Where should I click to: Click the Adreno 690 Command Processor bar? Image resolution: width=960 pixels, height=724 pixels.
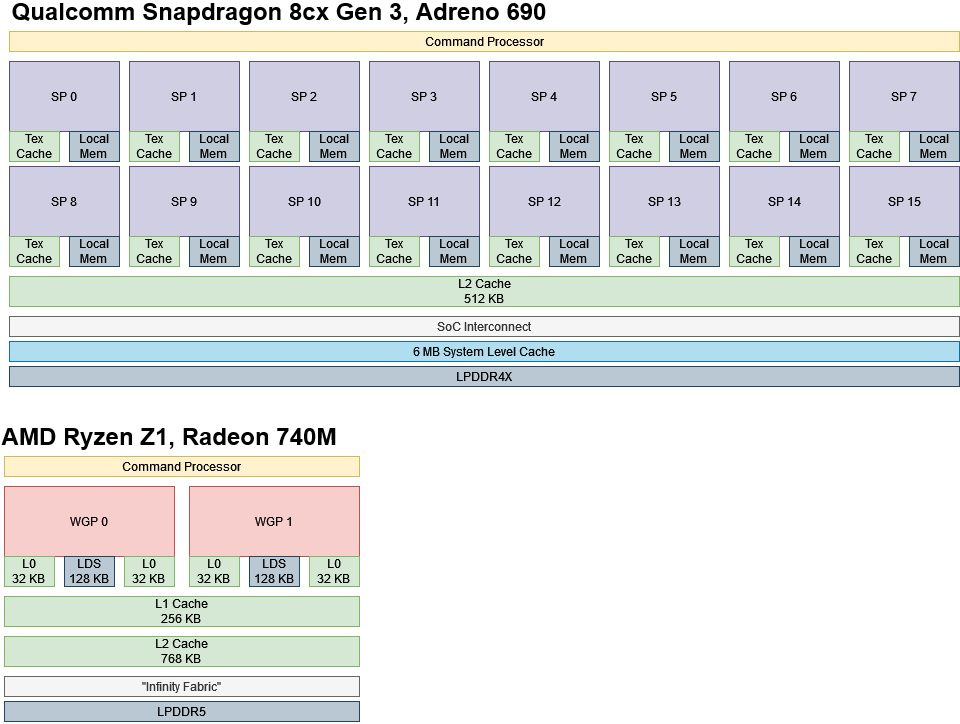[484, 42]
